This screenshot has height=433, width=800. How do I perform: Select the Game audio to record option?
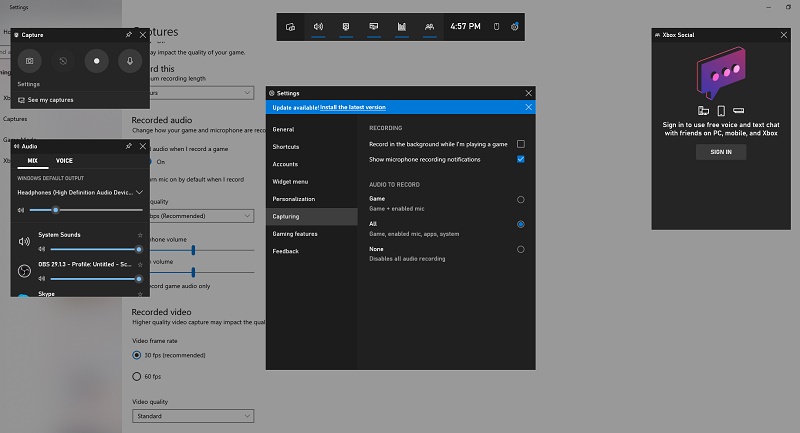pyautogui.click(x=521, y=200)
